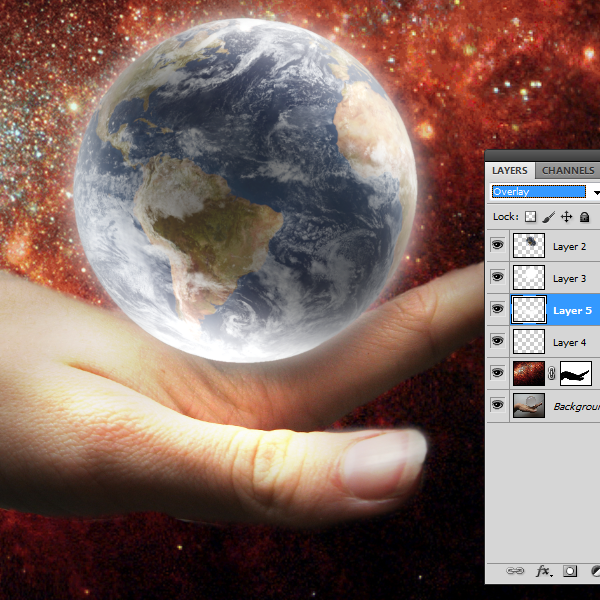Click the Background layer name
This screenshot has width=600, height=600.
[x=577, y=406]
